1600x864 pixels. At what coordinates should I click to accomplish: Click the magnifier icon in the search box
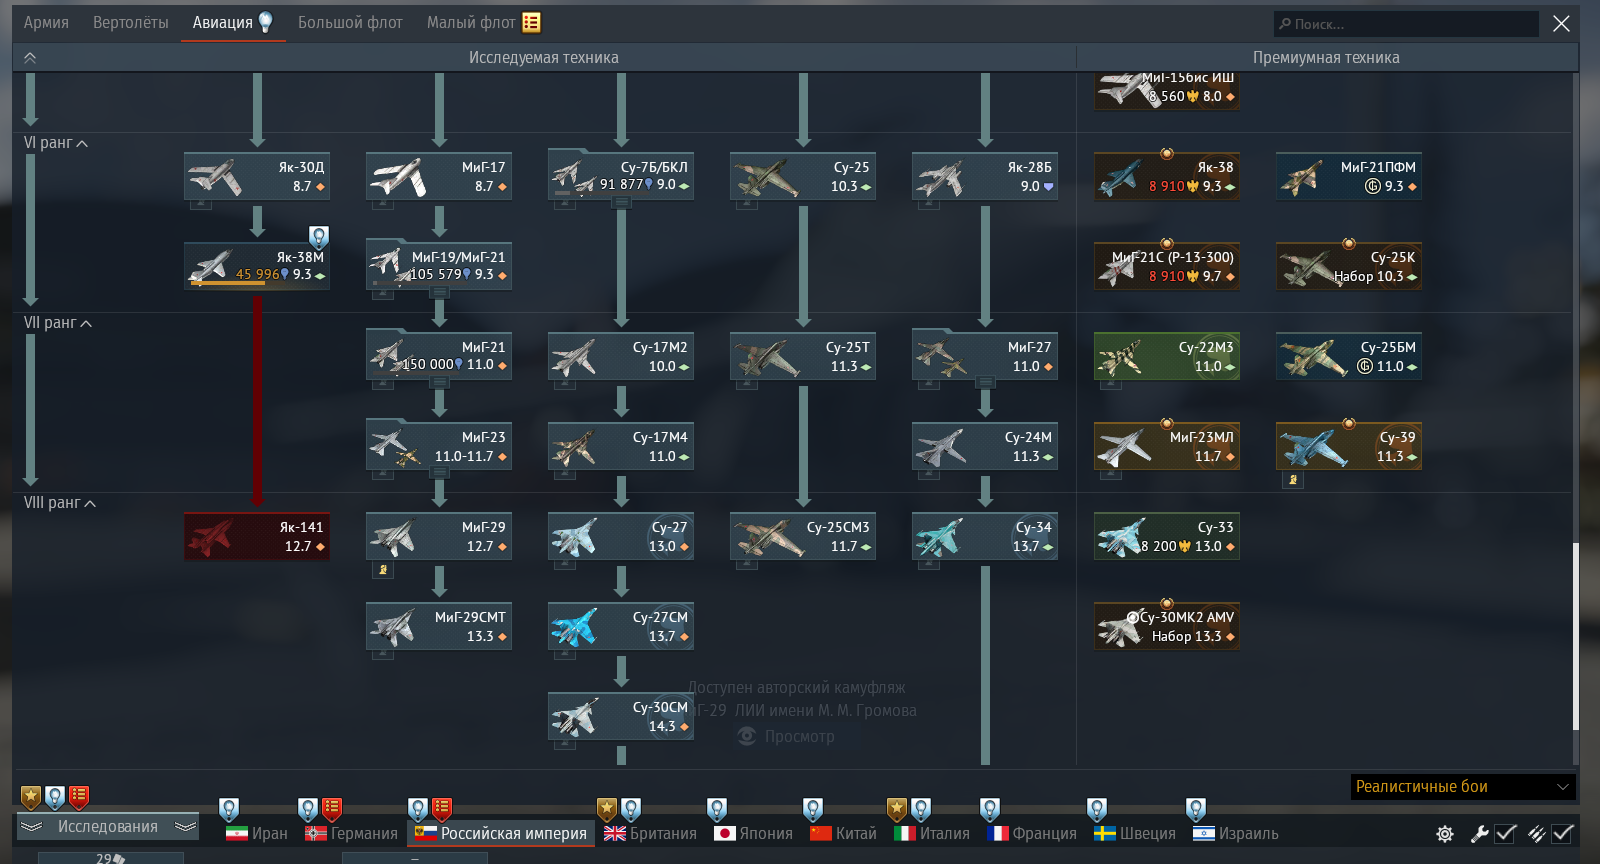click(x=1285, y=24)
